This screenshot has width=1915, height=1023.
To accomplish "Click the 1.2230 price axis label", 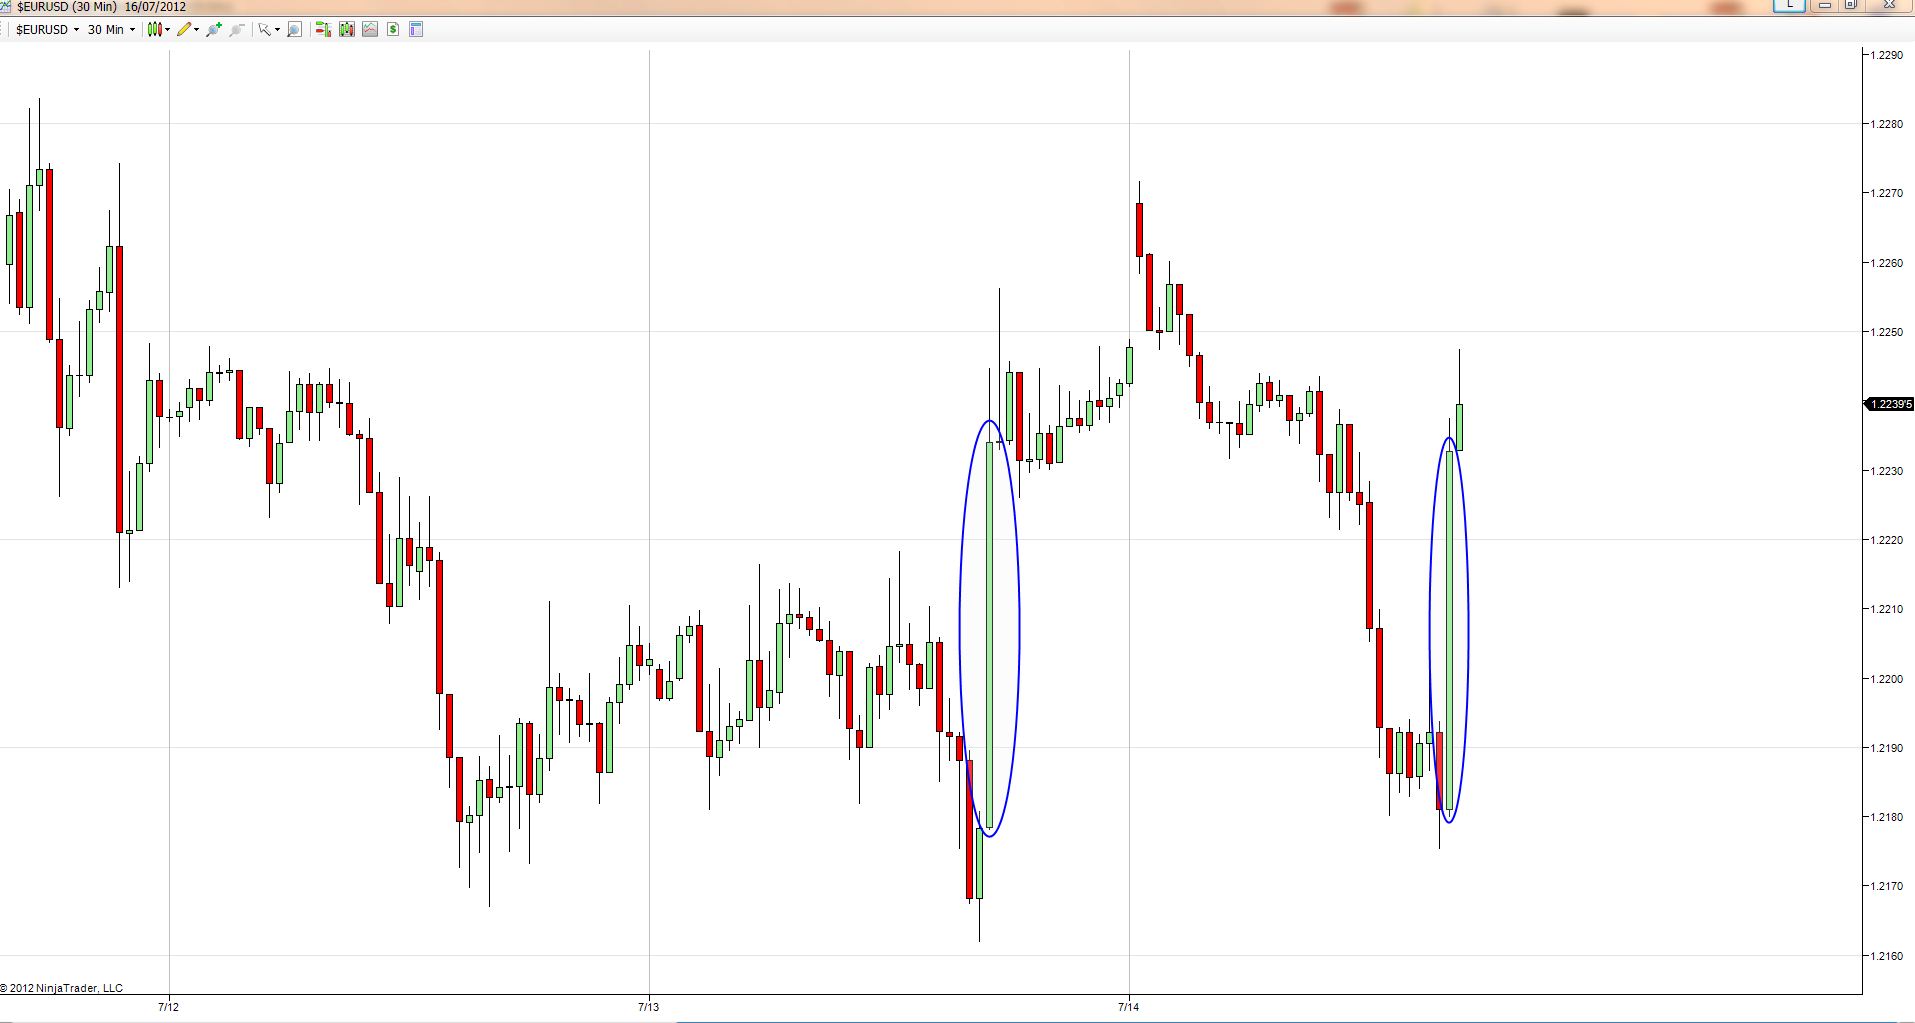I will tap(1886, 471).
